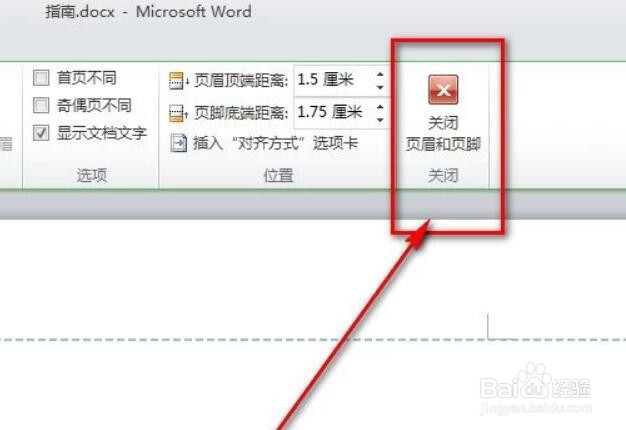
Task: Click the 页脚底端距离 footer icon
Action: pos(177,113)
